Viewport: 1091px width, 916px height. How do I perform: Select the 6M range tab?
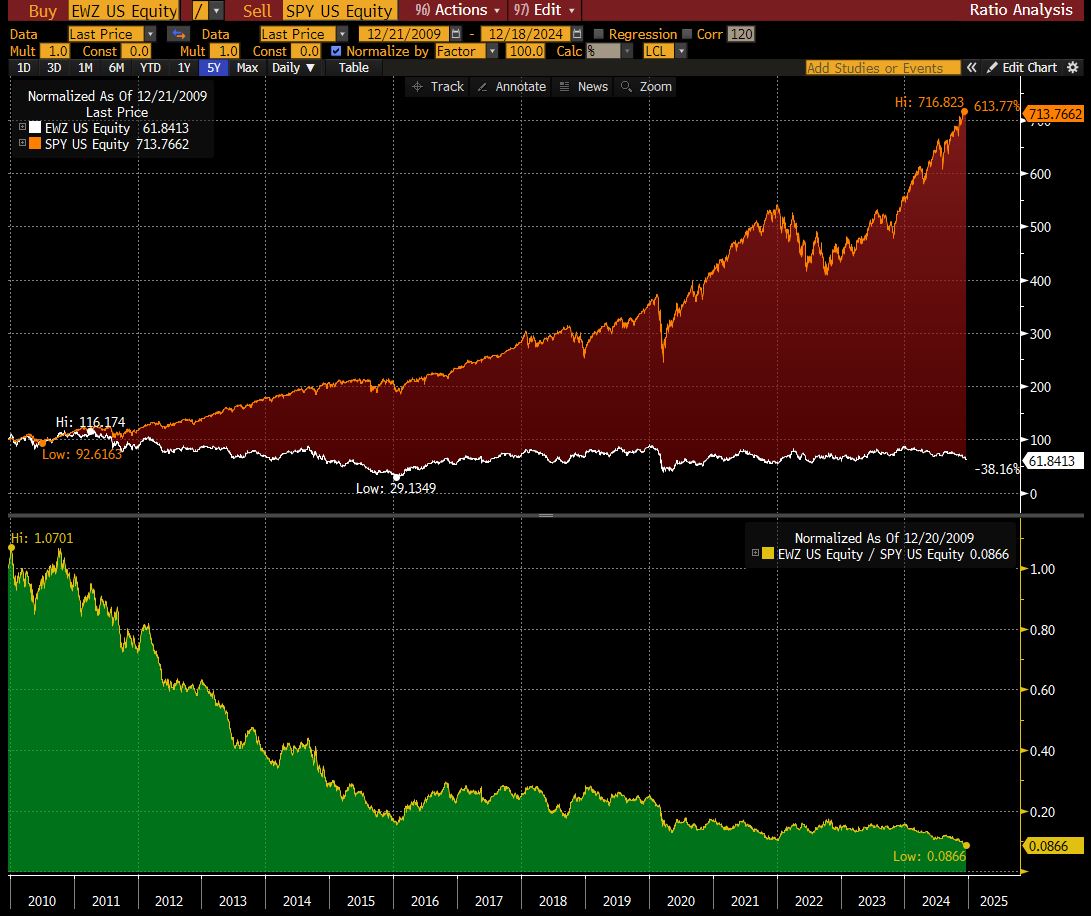(116, 68)
